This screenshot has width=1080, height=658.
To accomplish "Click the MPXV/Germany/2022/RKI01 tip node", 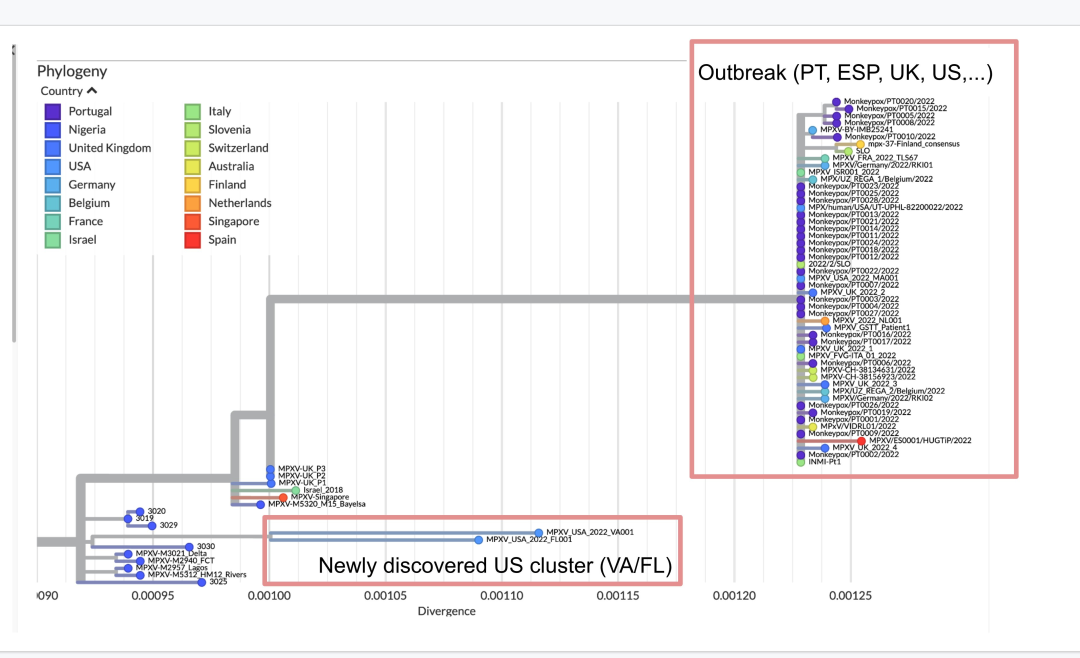I will click(x=825, y=165).
